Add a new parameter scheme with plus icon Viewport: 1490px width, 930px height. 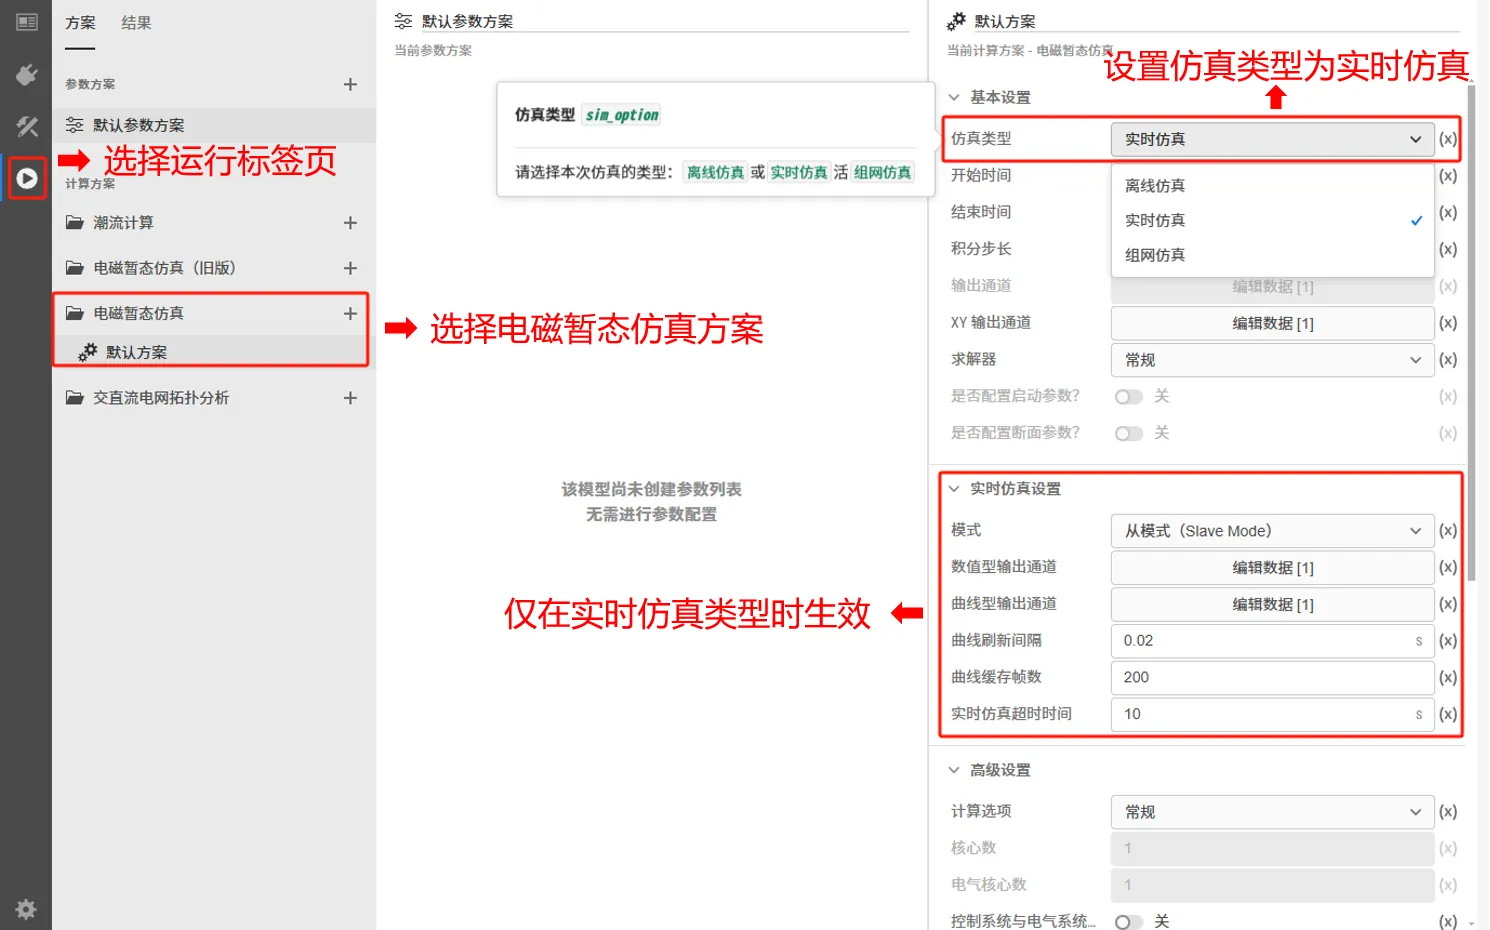click(350, 85)
